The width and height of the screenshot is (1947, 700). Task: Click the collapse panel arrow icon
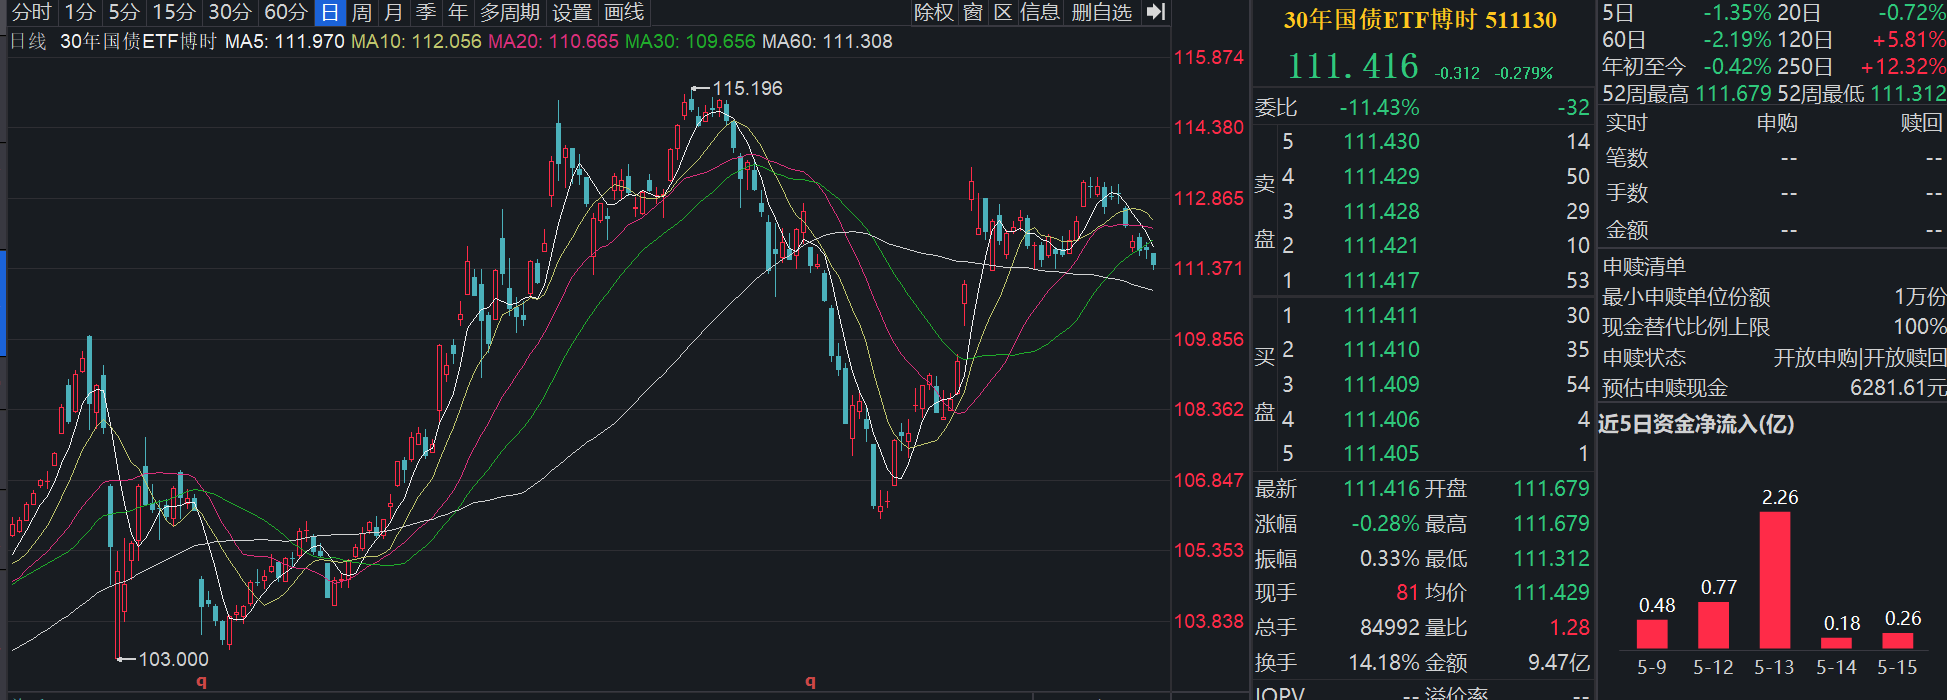coord(1156,12)
